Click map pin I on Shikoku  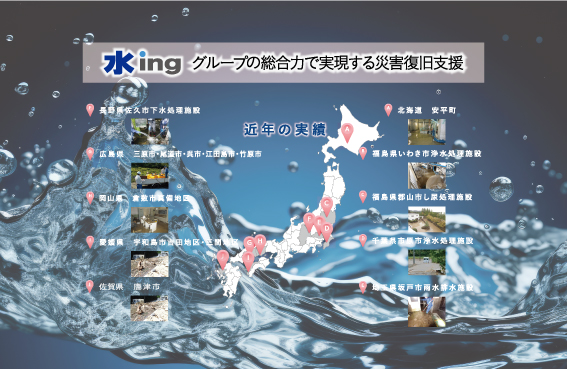tap(248, 261)
